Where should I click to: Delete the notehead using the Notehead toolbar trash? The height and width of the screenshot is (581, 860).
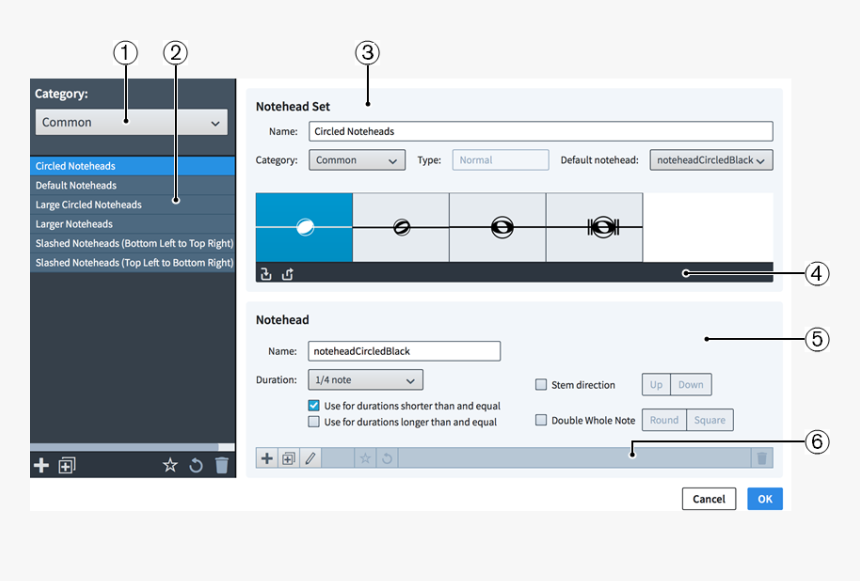coord(762,458)
